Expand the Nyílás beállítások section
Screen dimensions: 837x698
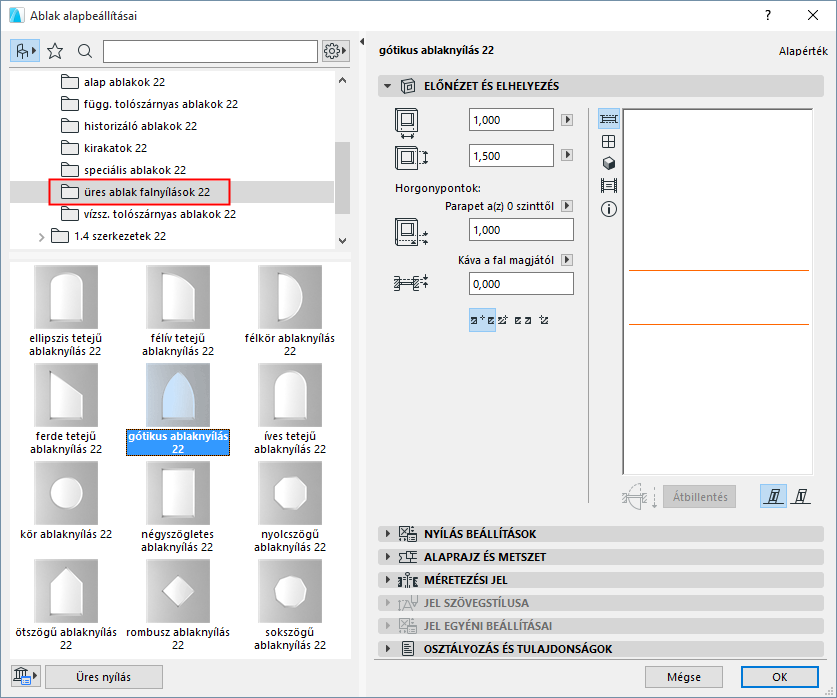(388, 534)
